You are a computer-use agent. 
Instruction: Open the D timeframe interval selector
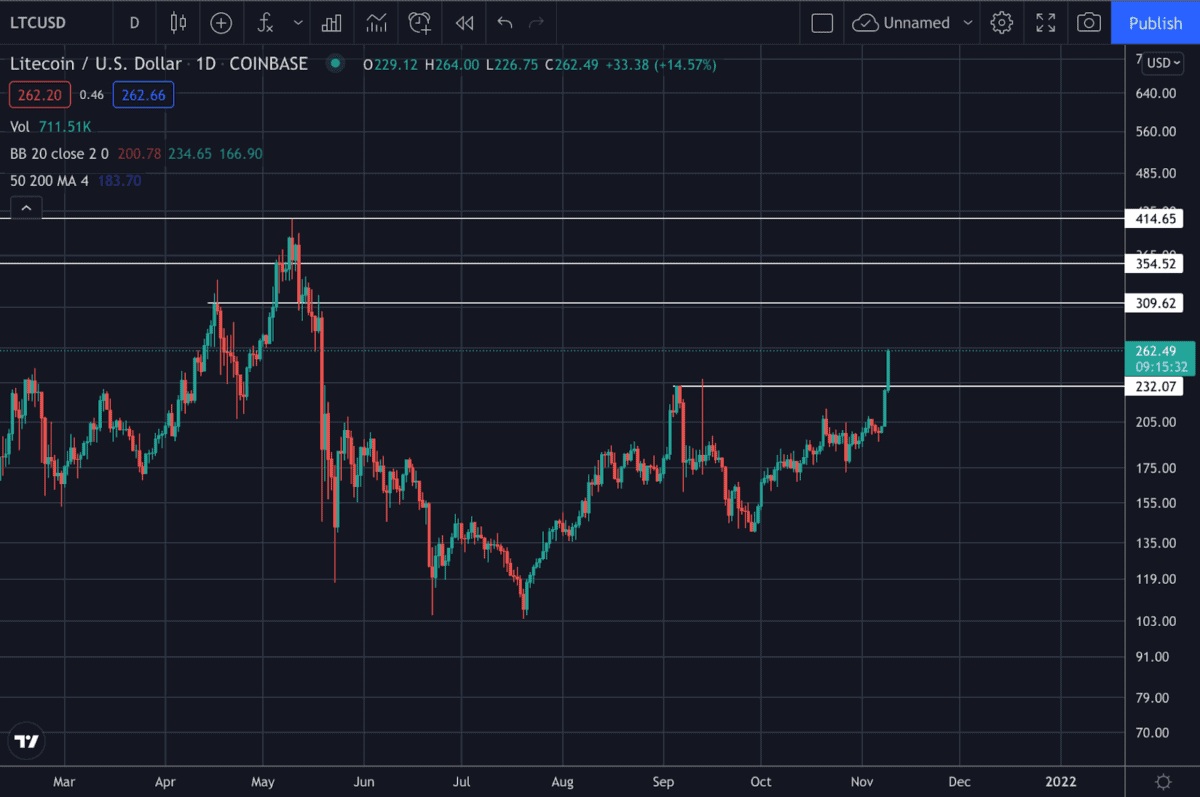tap(134, 22)
